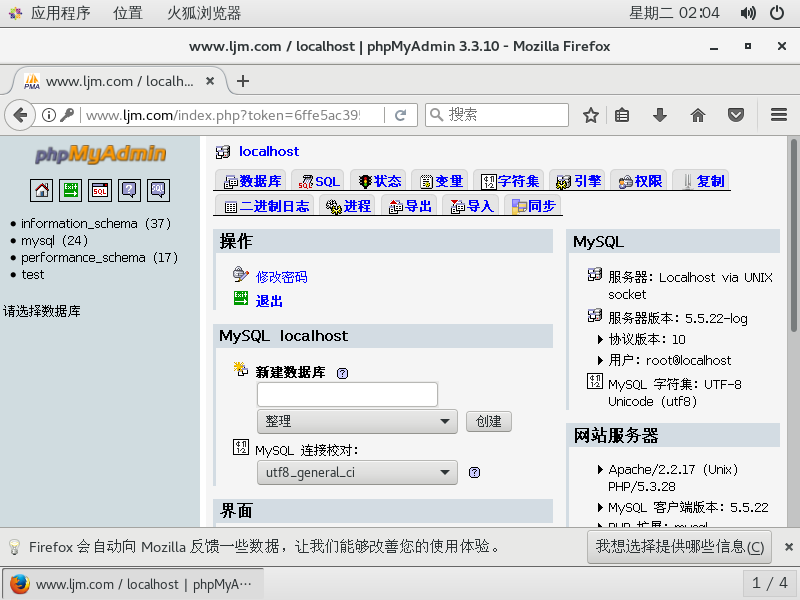
Task: Click the Firefox taskbar window entry
Action: 134,584
